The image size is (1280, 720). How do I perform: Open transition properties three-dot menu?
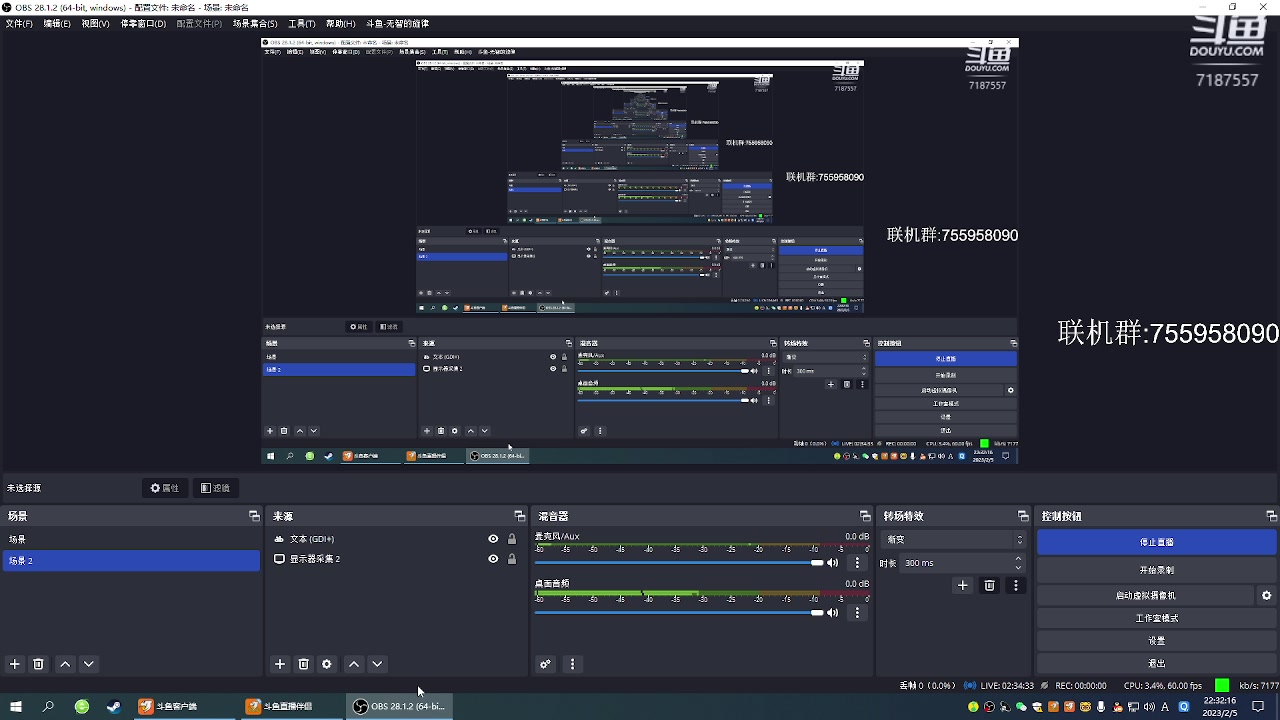pos(1016,586)
